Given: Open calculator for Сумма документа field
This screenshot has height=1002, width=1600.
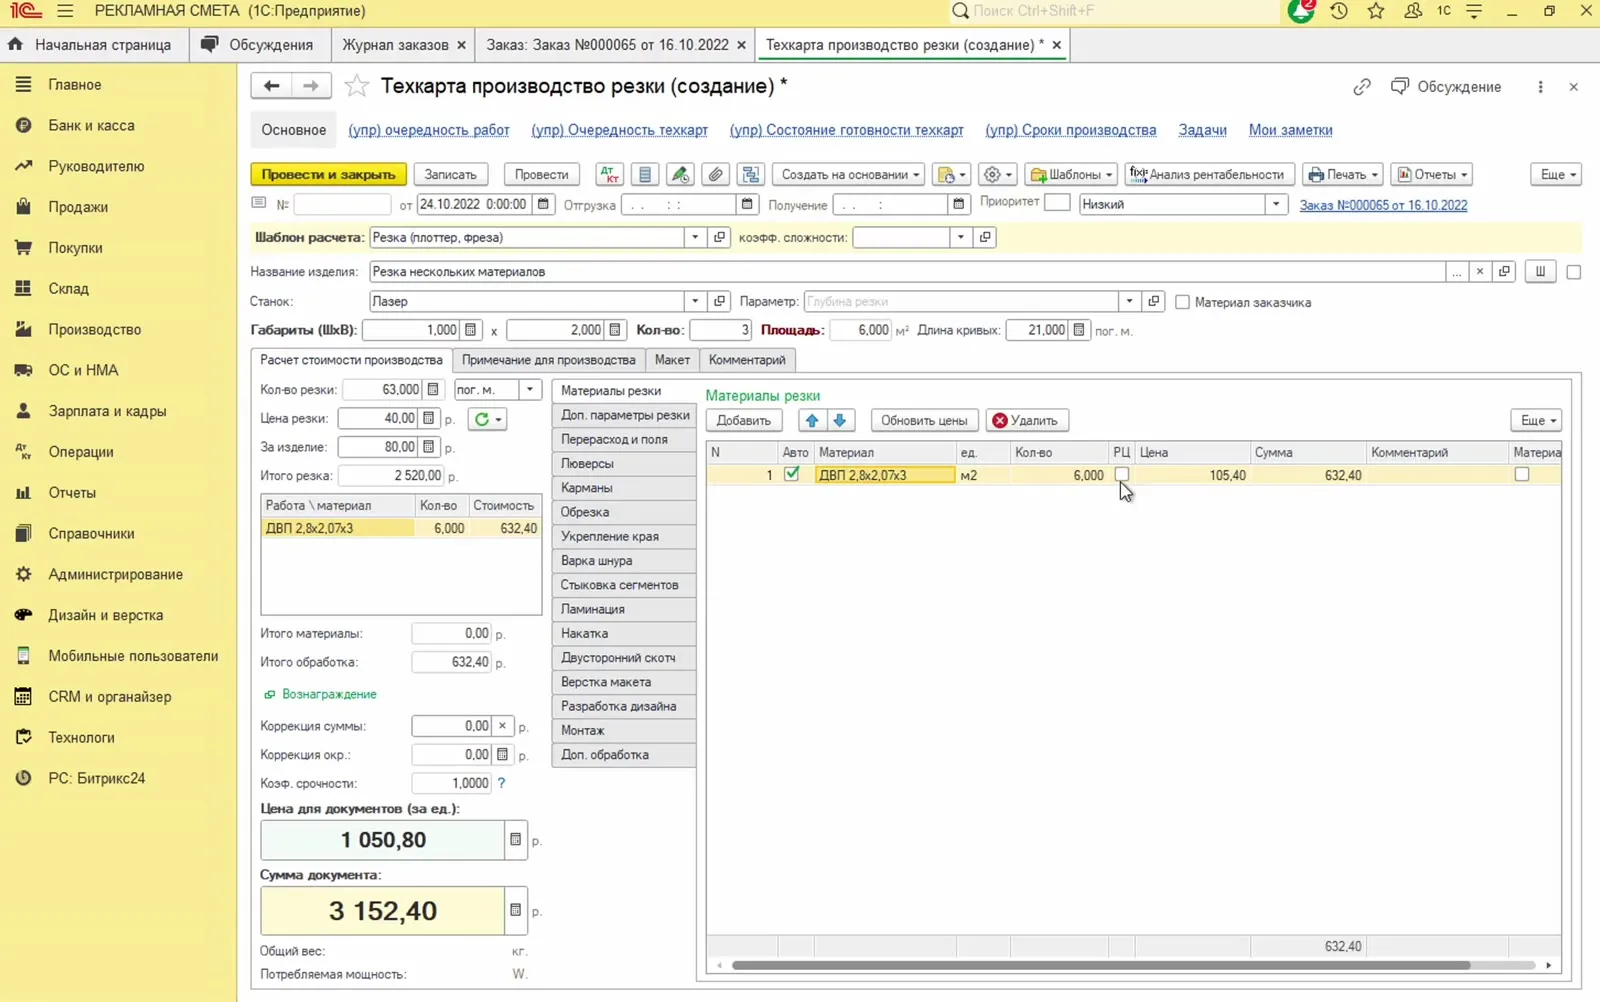Looking at the screenshot, I should click(x=515, y=910).
